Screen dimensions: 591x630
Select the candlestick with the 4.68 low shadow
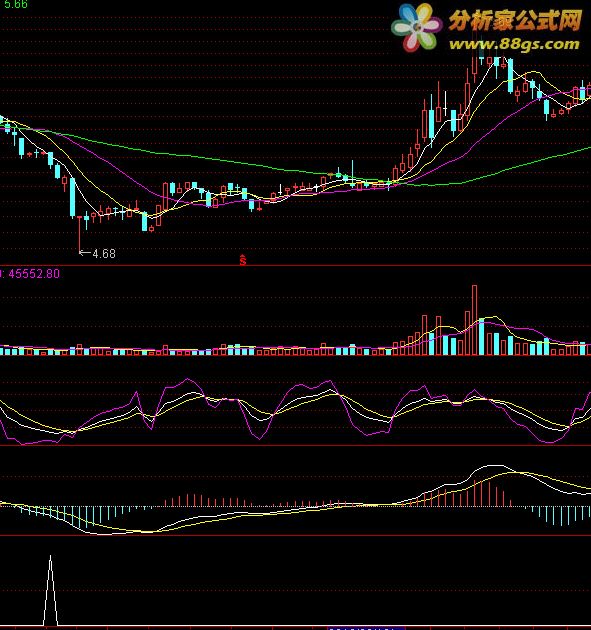coord(80,235)
